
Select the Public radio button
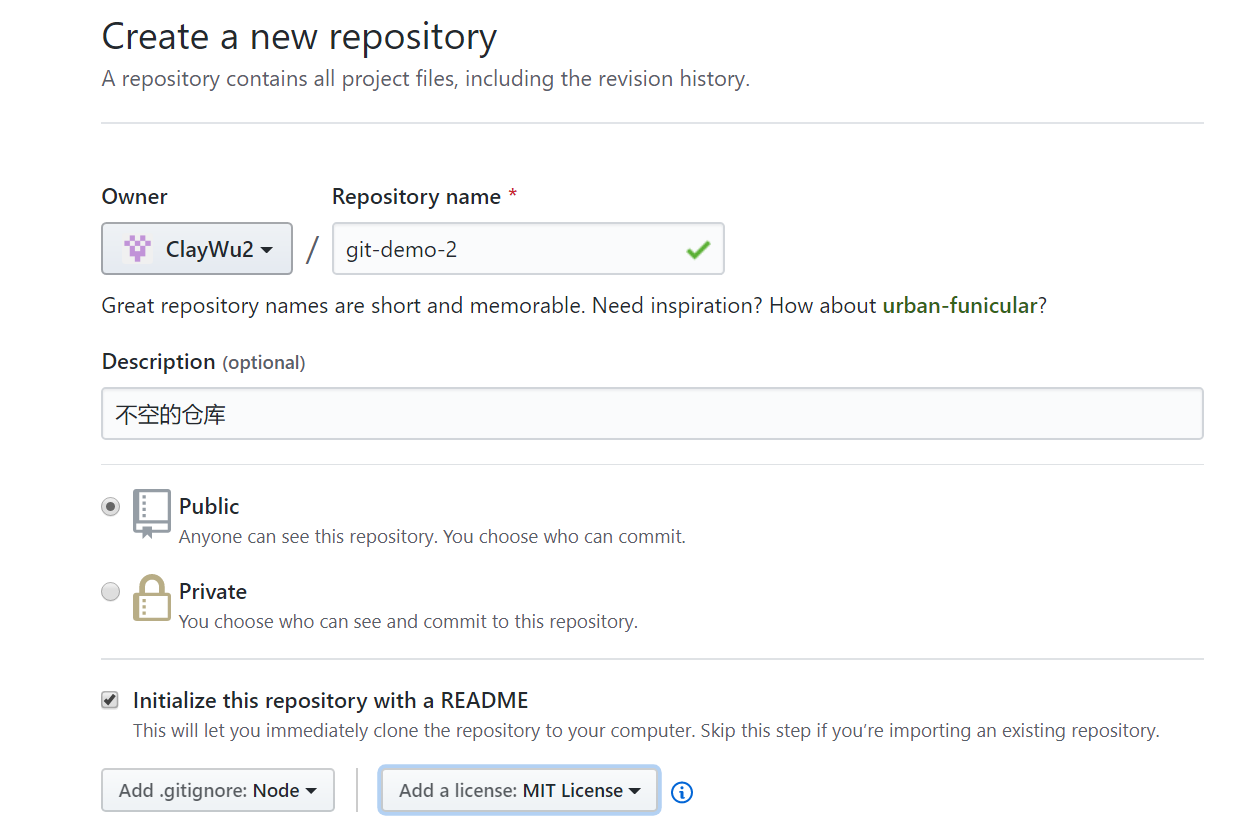click(x=111, y=507)
